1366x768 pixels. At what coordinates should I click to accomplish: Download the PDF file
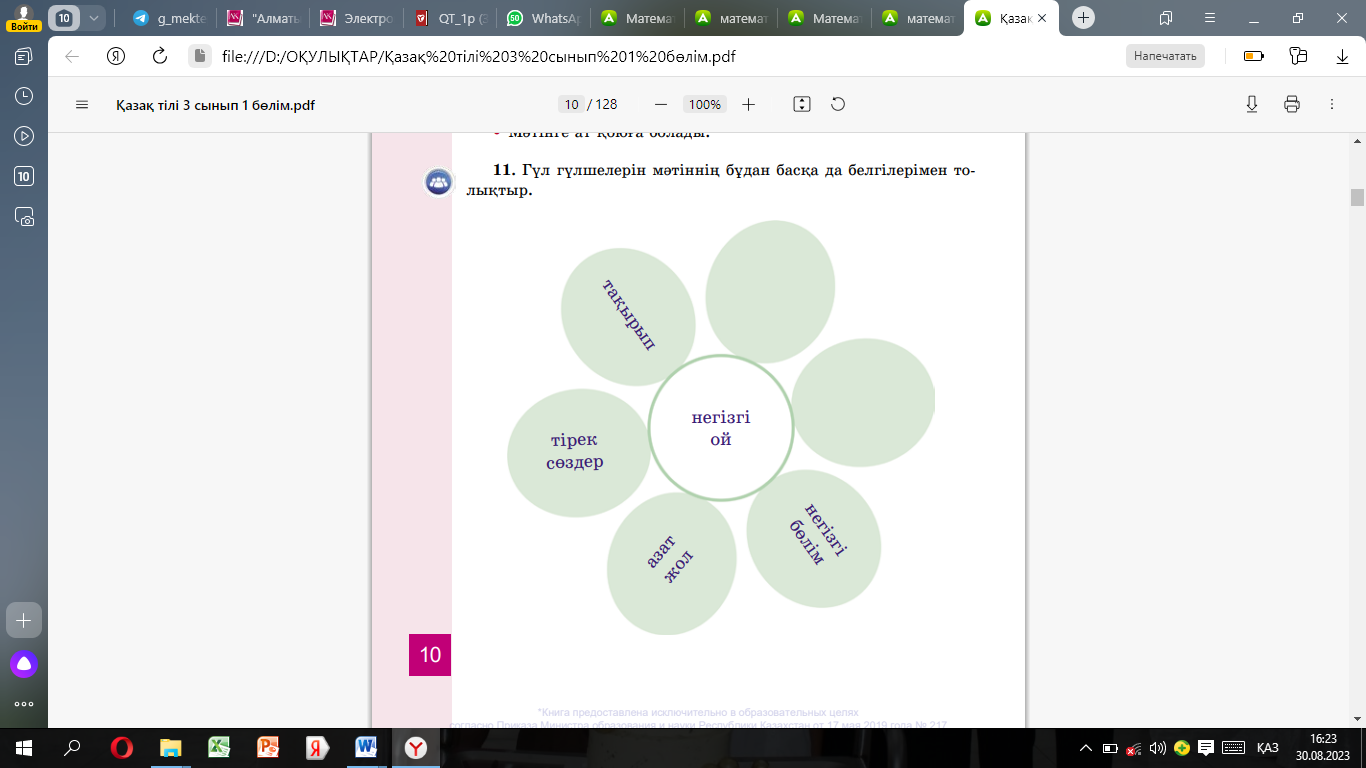(x=1251, y=104)
